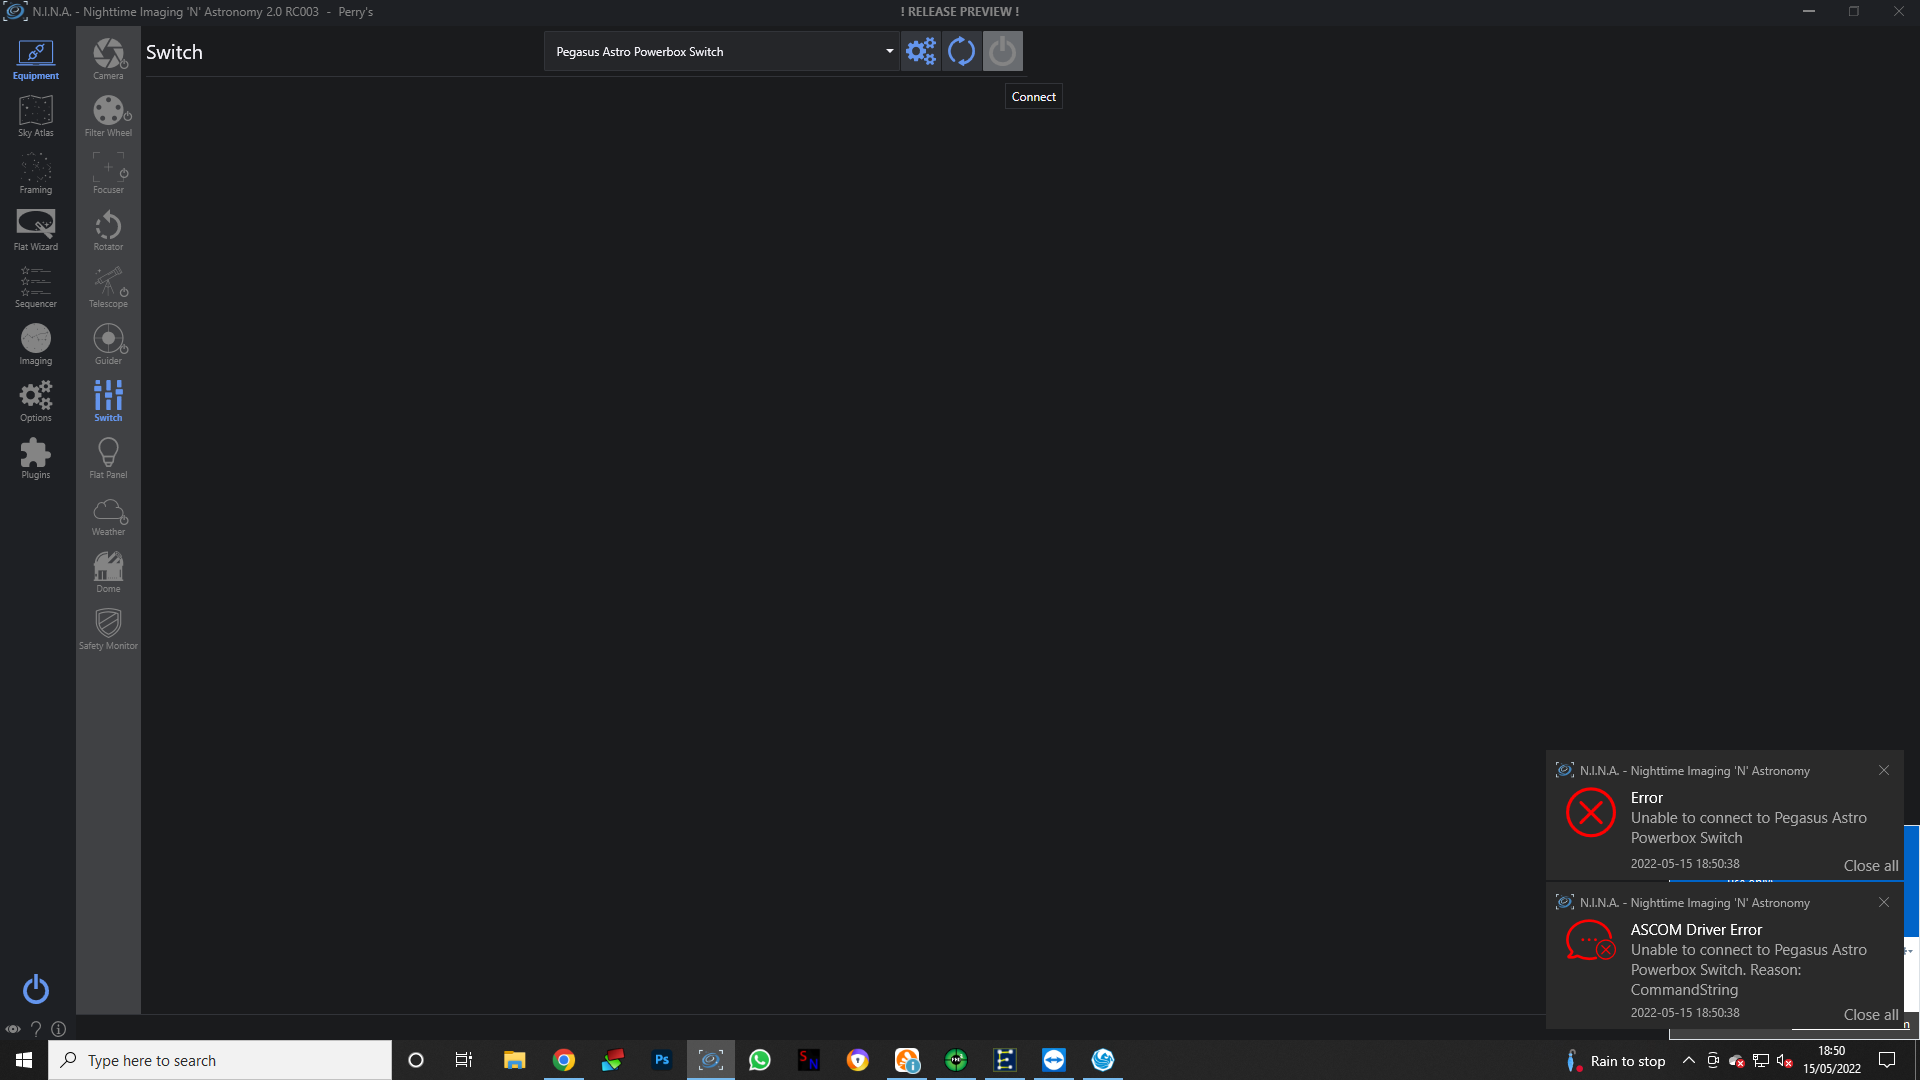This screenshot has height=1080, width=1920.
Task: Select the Camera equipment tab
Action: (108, 59)
